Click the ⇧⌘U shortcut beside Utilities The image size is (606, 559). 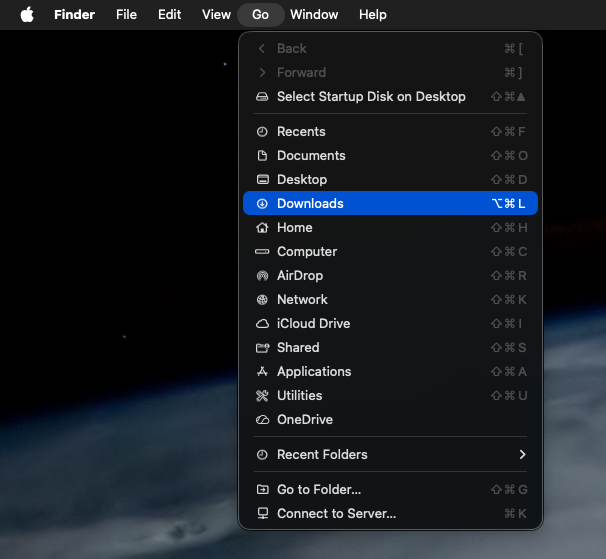coord(509,395)
